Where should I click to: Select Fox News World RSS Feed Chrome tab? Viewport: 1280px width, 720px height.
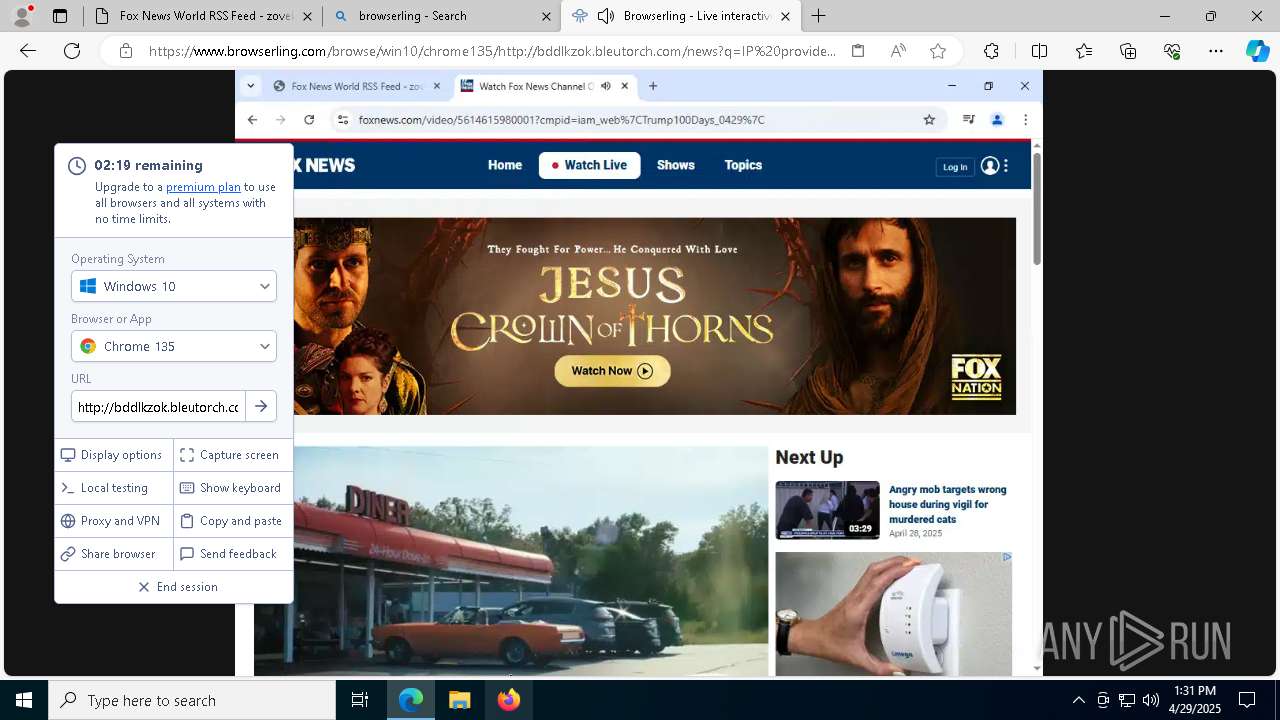coord(357,86)
